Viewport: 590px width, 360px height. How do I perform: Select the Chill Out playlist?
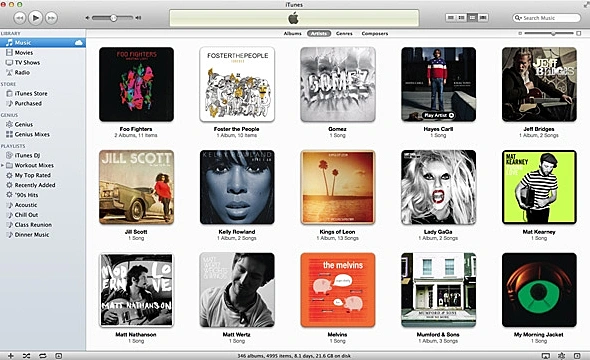26,215
